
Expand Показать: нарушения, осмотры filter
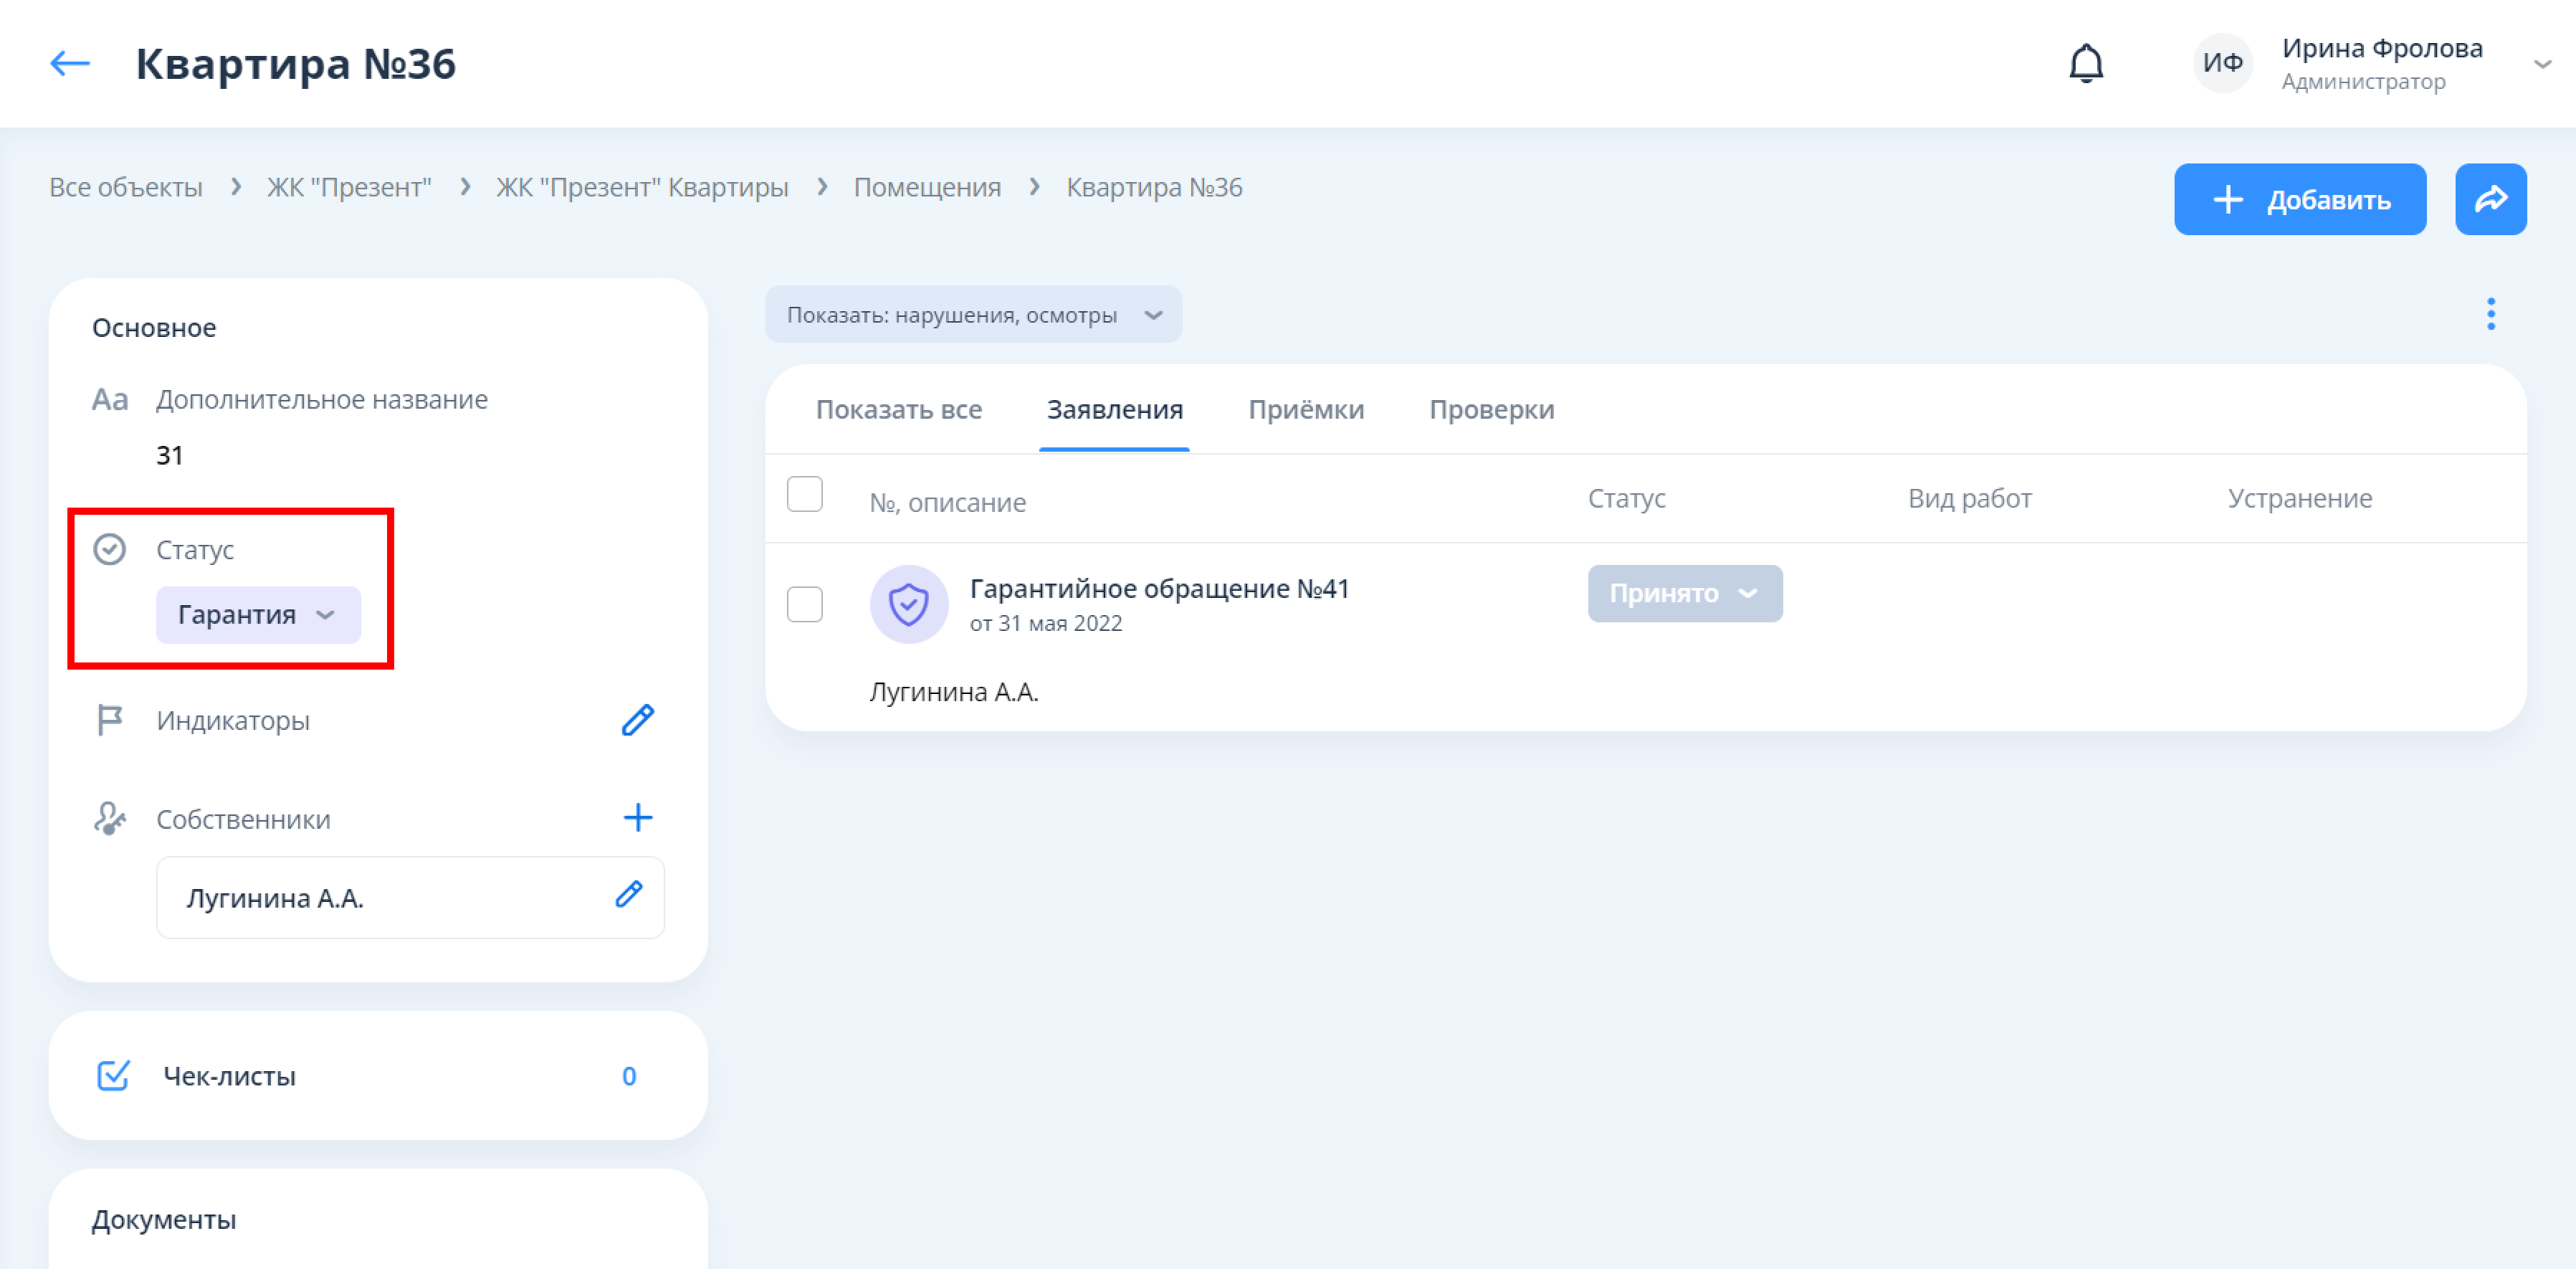(973, 315)
